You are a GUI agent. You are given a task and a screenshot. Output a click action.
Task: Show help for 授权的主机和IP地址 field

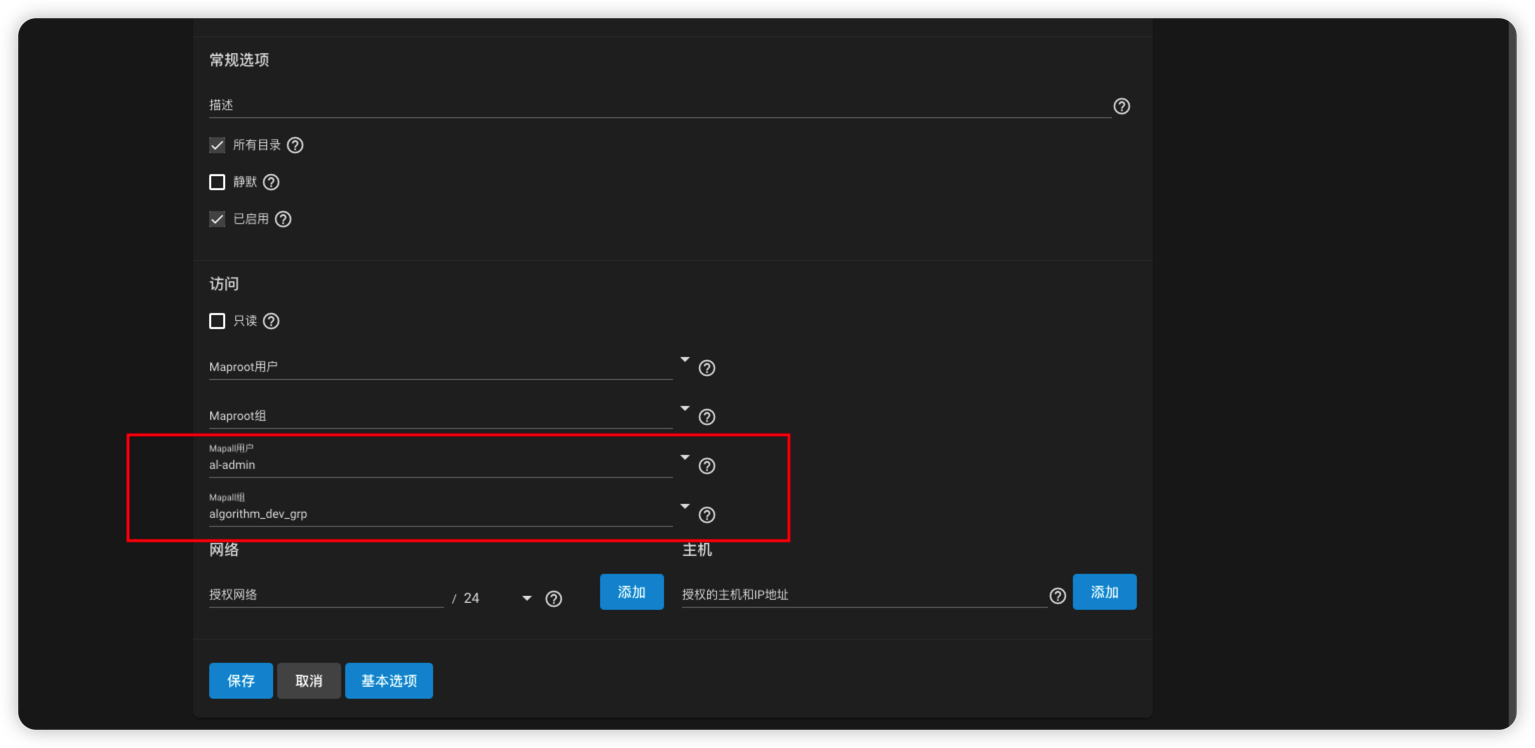click(x=1057, y=596)
